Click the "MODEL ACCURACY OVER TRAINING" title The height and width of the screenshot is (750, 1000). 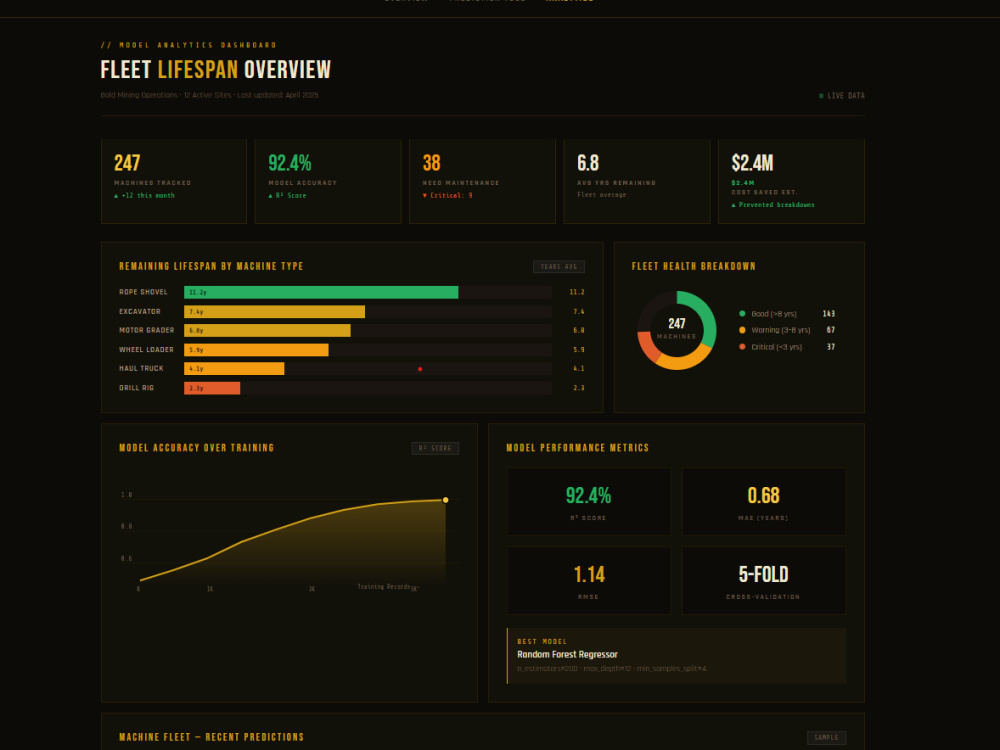(196, 448)
